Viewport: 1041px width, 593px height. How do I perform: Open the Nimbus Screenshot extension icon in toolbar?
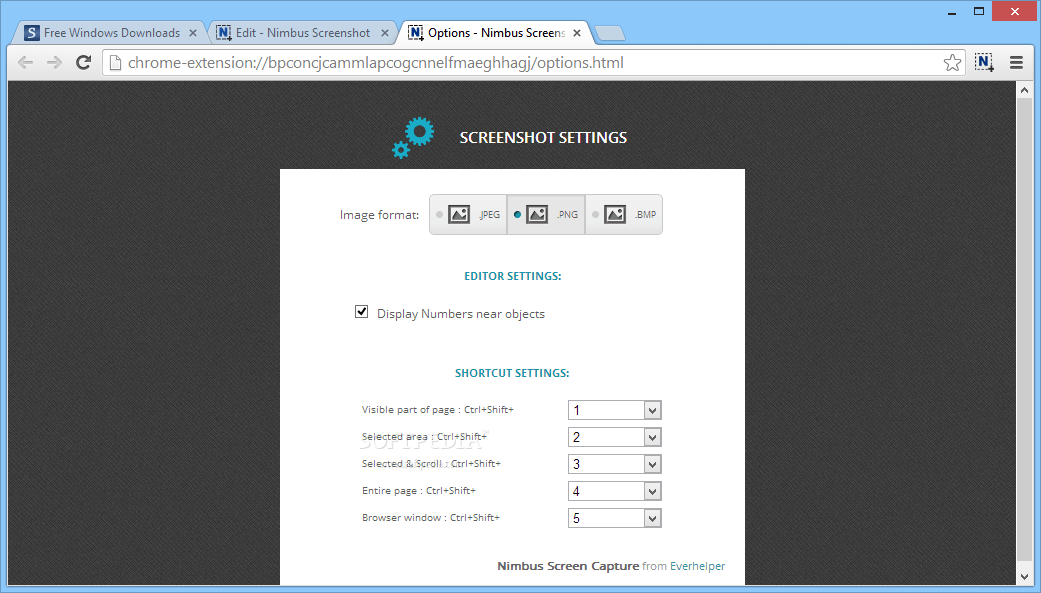(984, 62)
